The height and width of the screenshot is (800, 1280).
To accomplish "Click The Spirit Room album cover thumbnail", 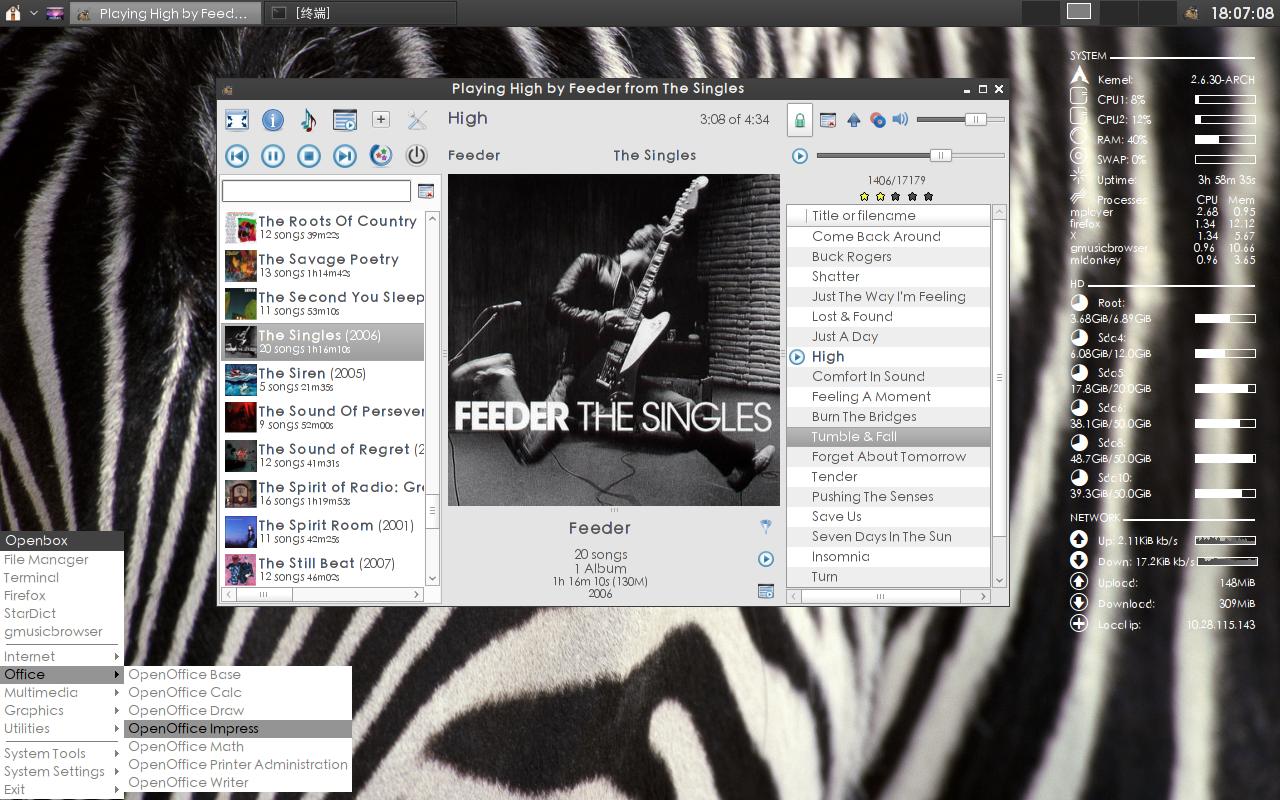I will coord(240,531).
